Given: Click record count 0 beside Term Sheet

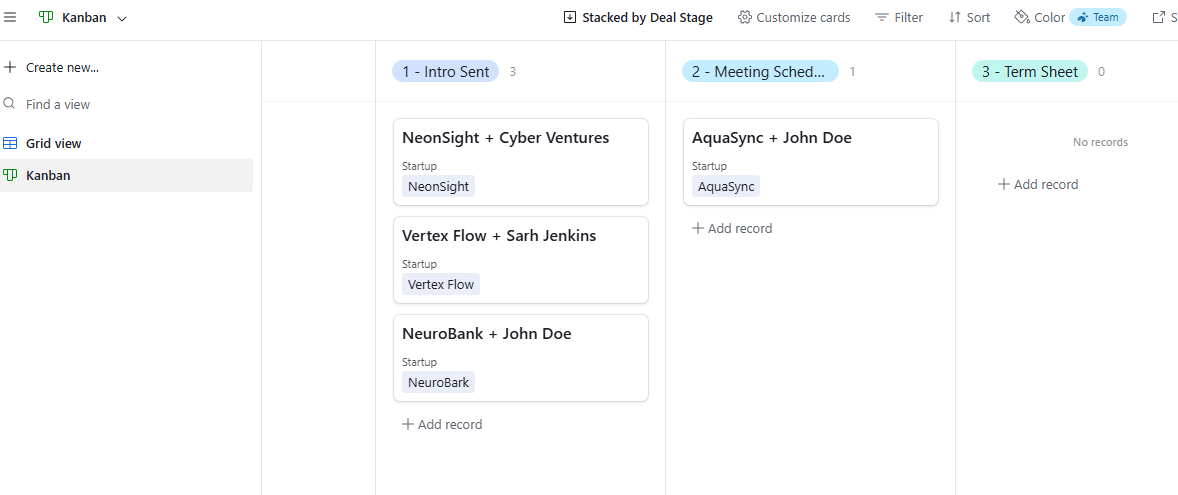Looking at the screenshot, I should (1101, 72).
